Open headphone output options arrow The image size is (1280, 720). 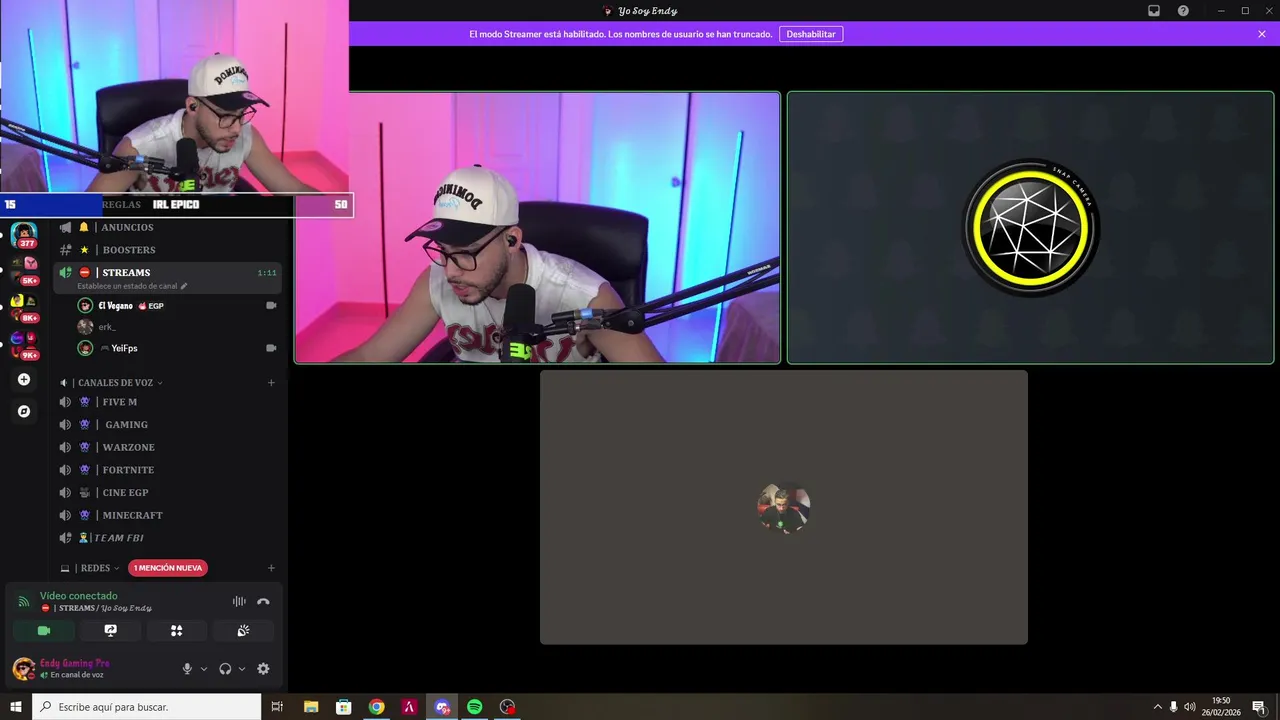click(242, 669)
